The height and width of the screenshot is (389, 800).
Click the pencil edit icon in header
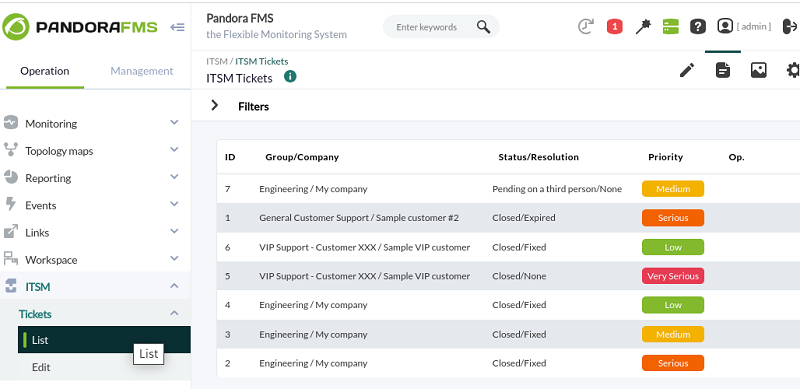(x=687, y=70)
